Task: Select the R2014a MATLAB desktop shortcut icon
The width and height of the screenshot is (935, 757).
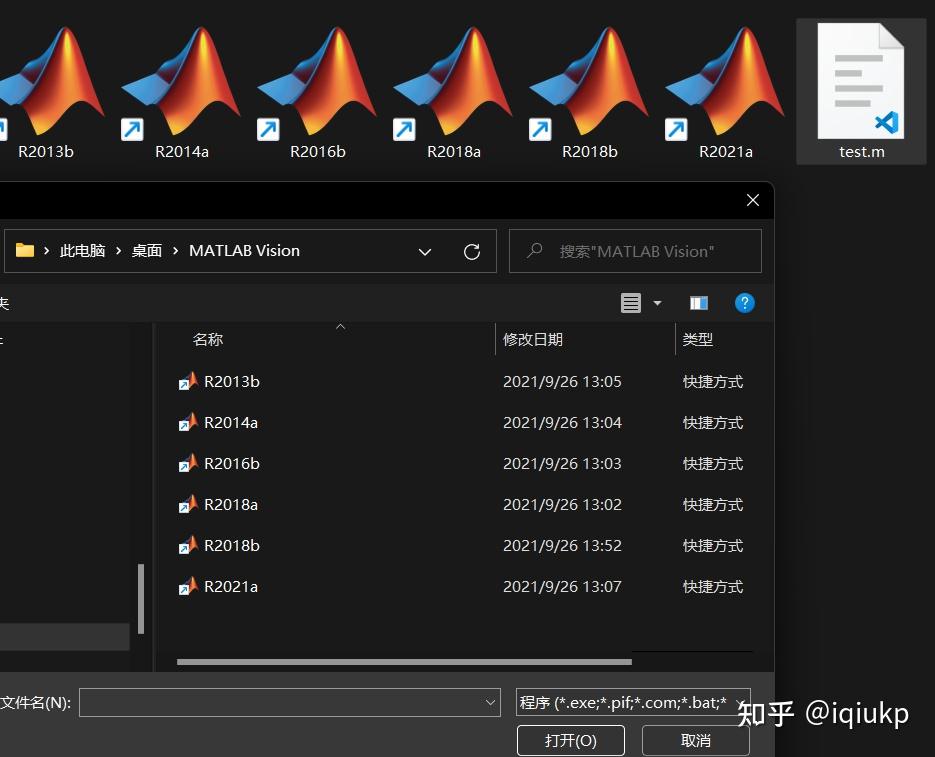Action: [181, 82]
